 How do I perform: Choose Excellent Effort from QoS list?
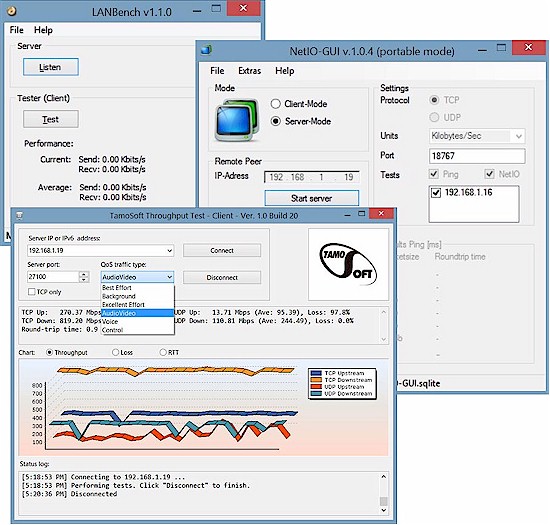click(x=137, y=305)
